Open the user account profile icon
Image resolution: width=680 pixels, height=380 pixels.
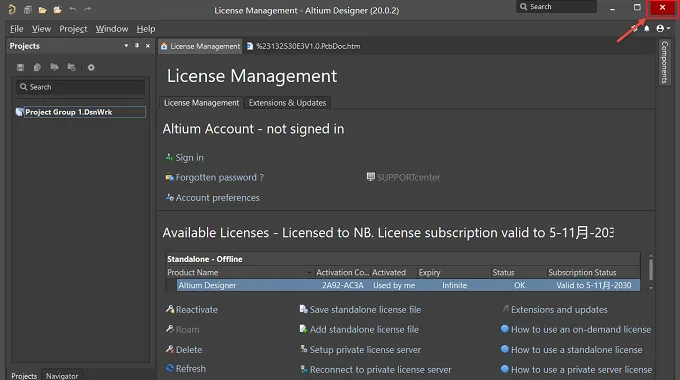[660, 29]
